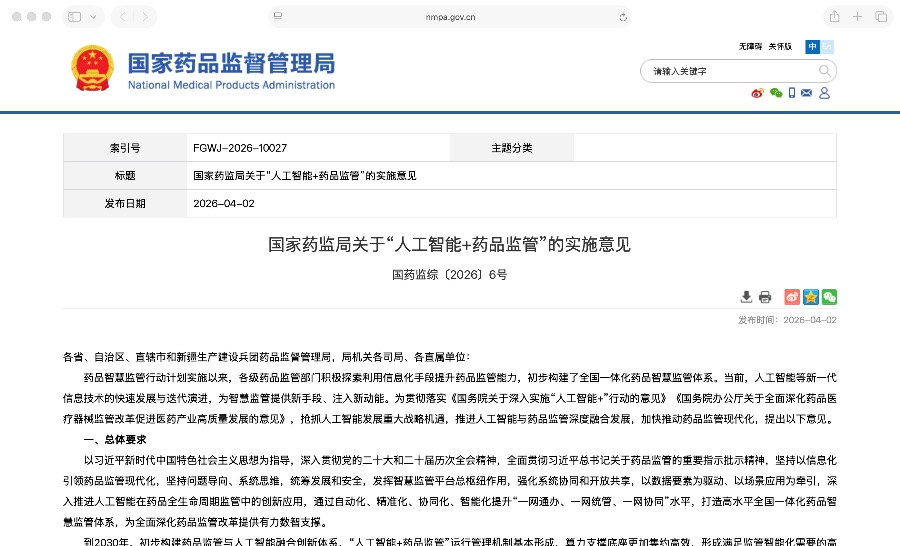
Task: Click the salutation line beginning 各省、自治区
Action: (x=266, y=357)
